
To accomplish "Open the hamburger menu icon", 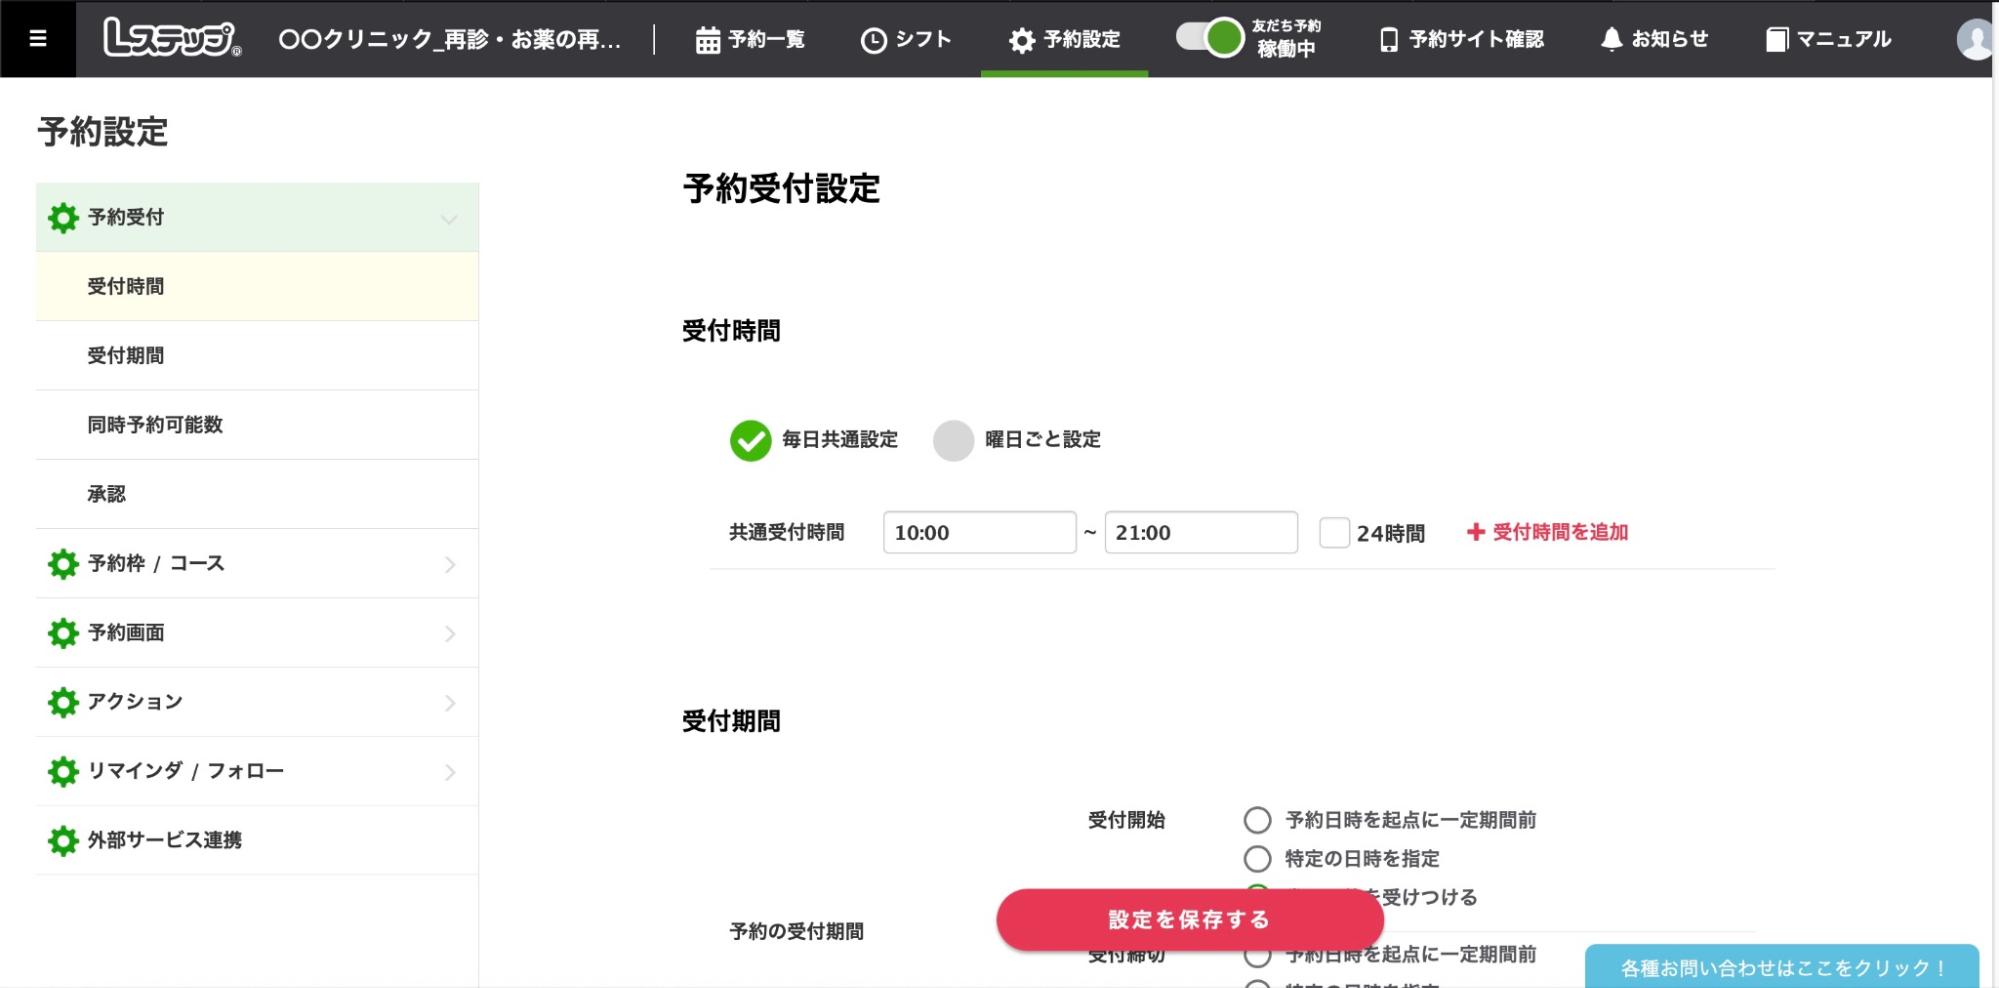I will coord(38,39).
